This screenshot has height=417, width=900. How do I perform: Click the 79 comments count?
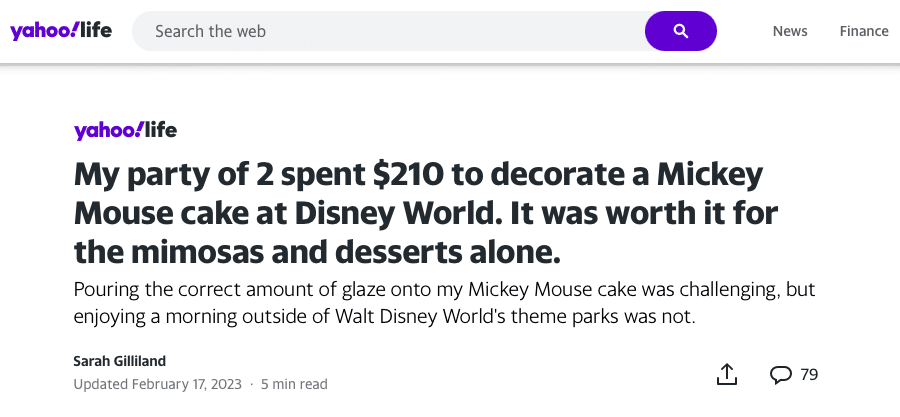point(809,375)
